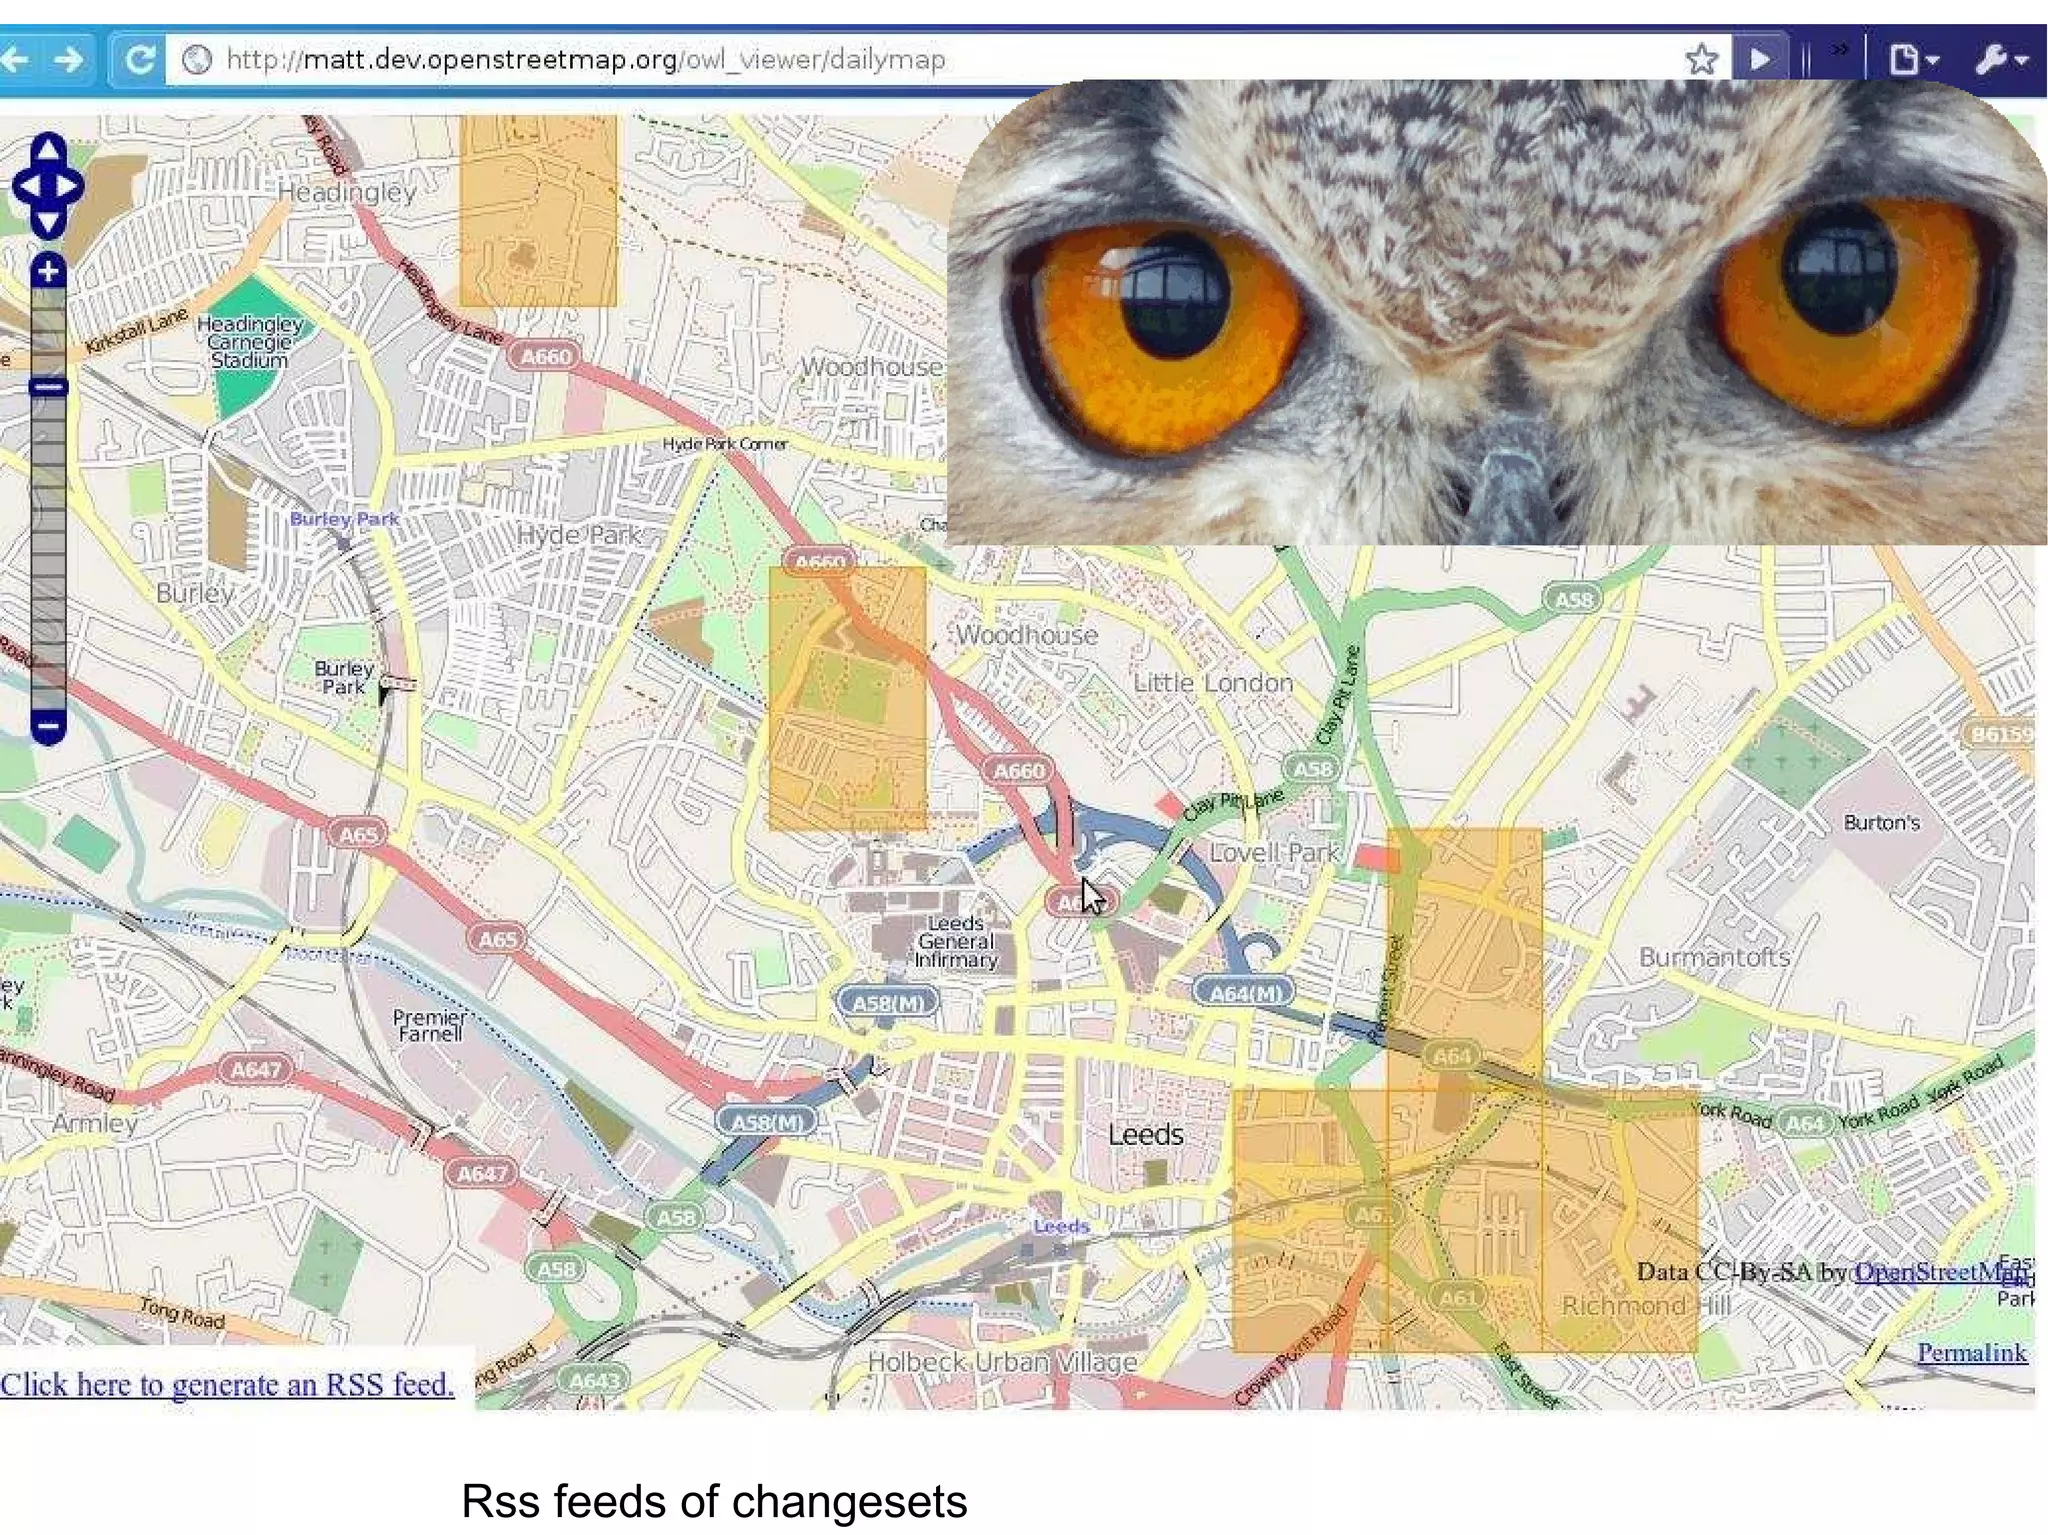The height and width of the screenshot is (1535, 2048).
Task: Click the browser forward arrow
Action: (69, 60)
